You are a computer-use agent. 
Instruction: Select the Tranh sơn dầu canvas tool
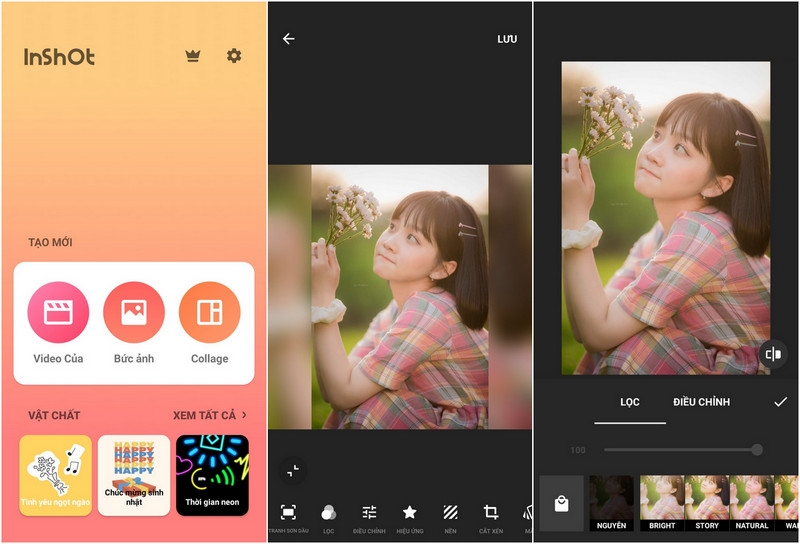[288, 518]
